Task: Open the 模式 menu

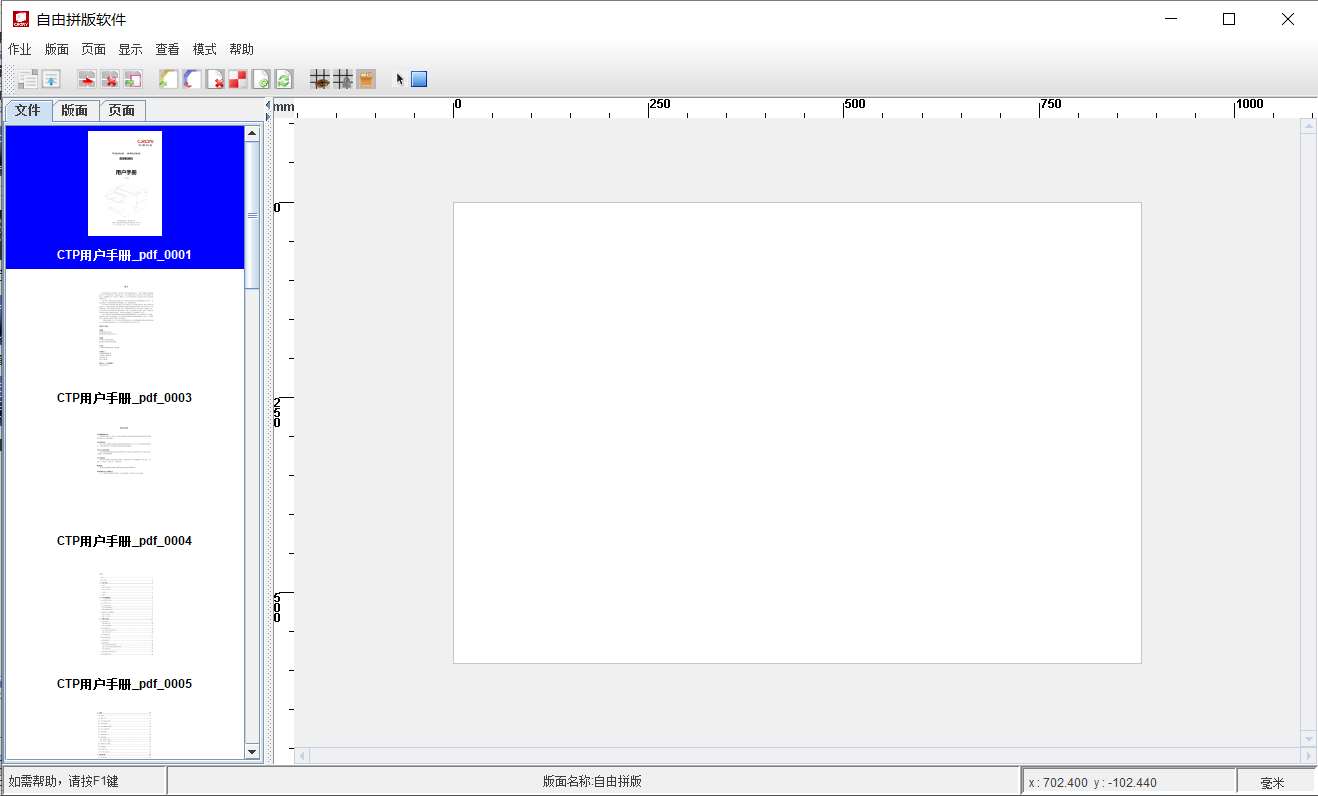Action: [x=205, y=49]
